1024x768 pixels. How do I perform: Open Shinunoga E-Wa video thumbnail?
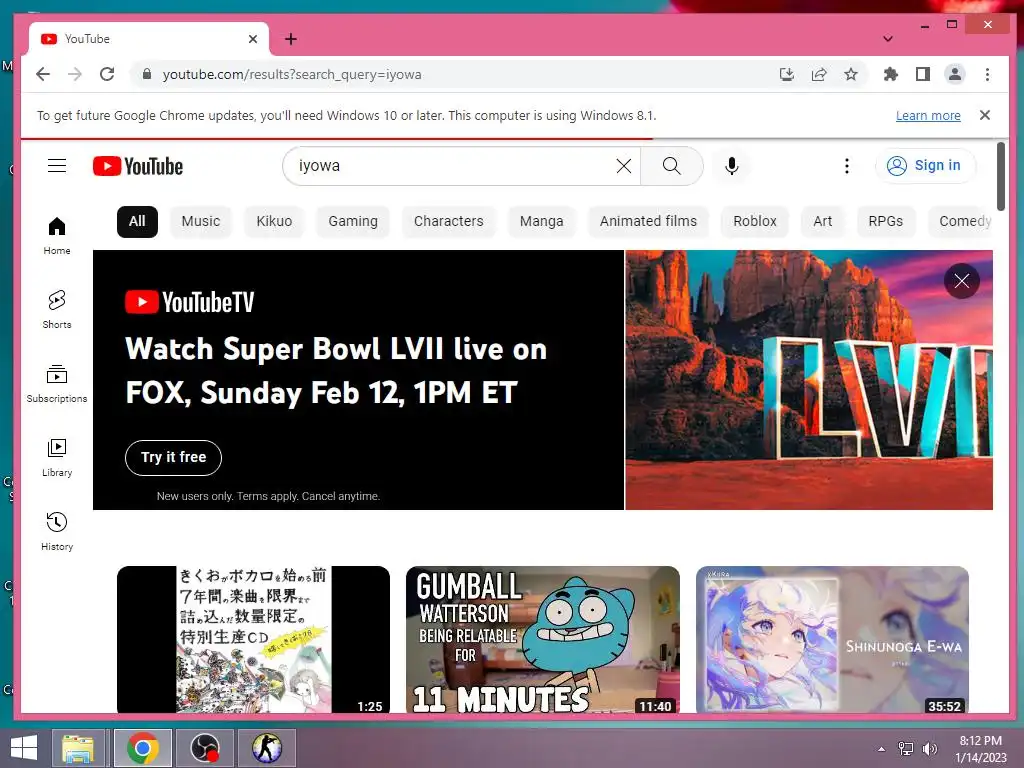[832, 639]
